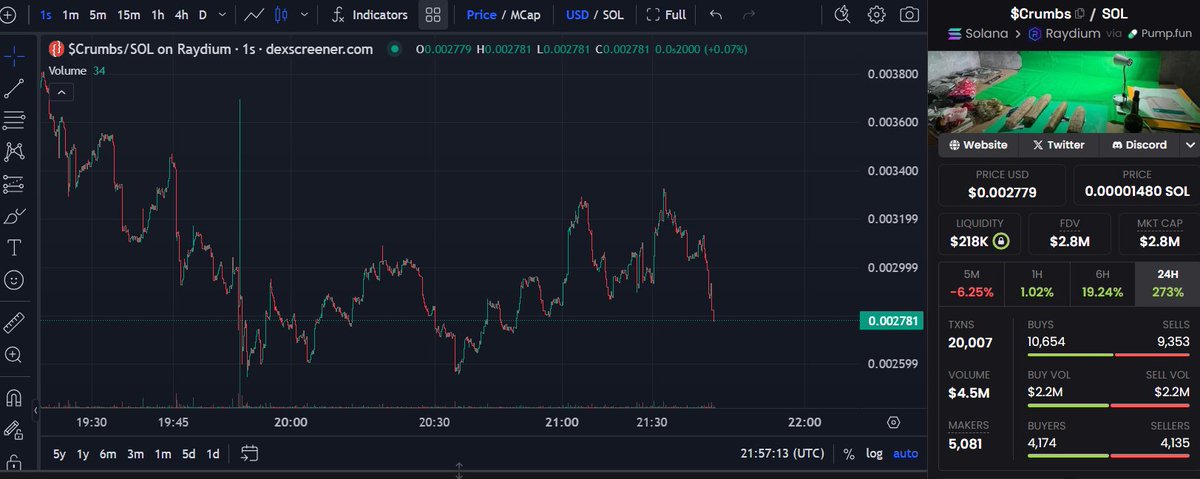Show 6H stats tab
Screen dimensions: 1200x479
[x=1102, y=283]
